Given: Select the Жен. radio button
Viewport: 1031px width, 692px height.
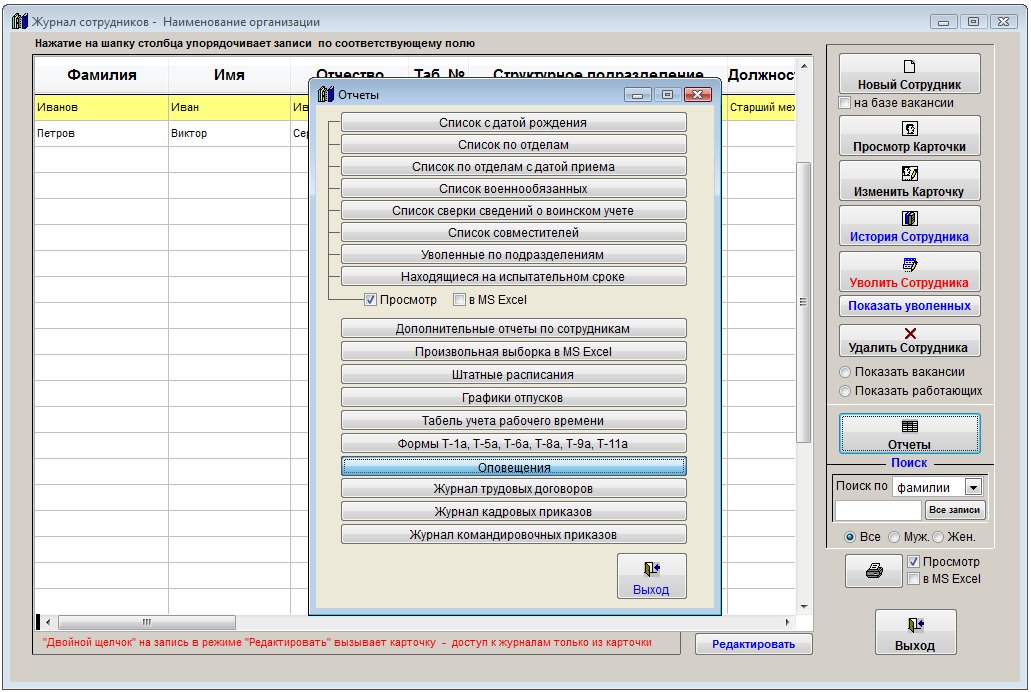Looking at the screenshot, I should click(938, 537).
